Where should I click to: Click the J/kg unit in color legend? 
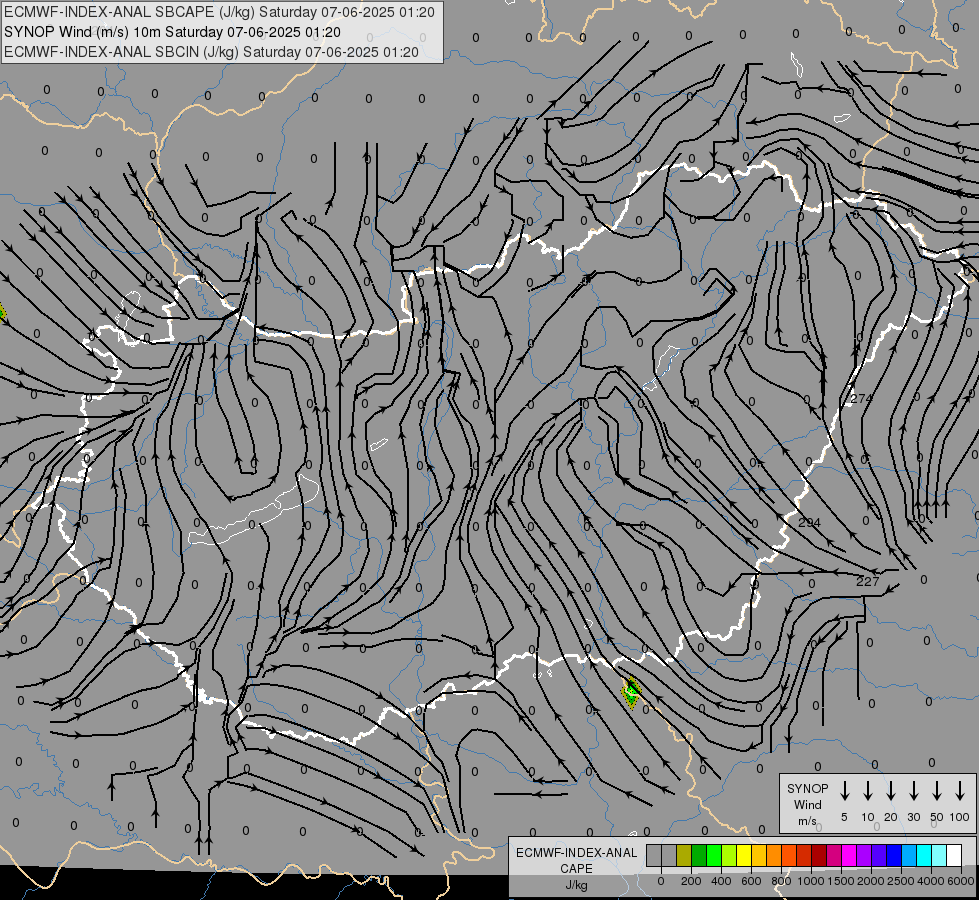tap(576, 885)
